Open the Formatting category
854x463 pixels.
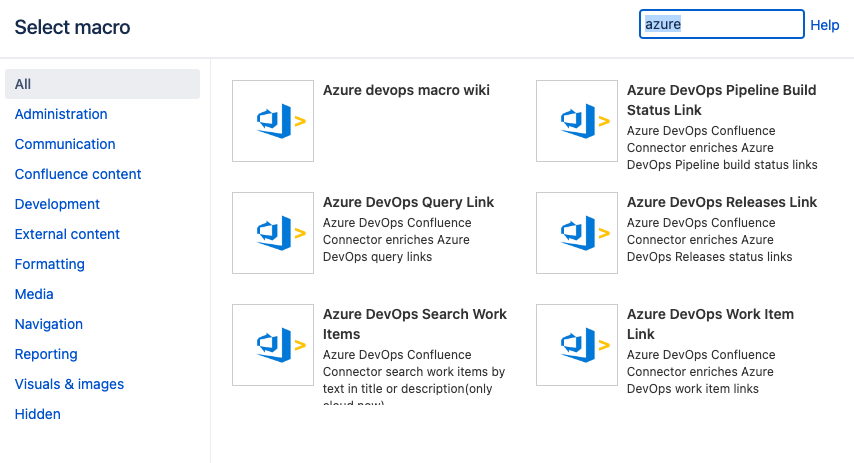49,264
